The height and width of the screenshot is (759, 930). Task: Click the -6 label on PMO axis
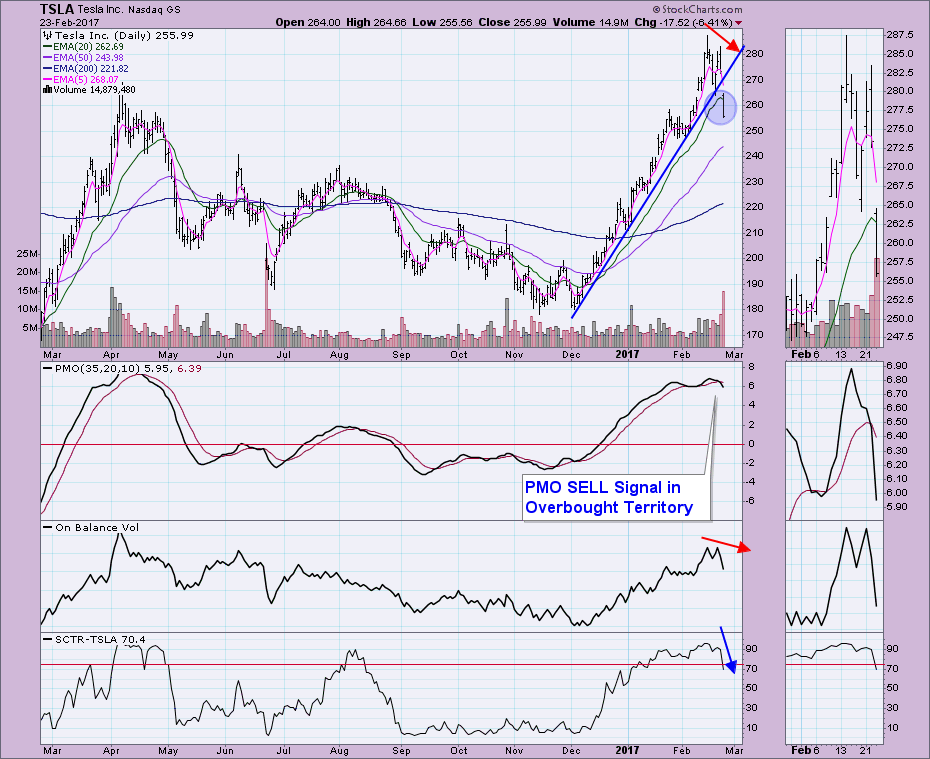click(x=749, y=501)
